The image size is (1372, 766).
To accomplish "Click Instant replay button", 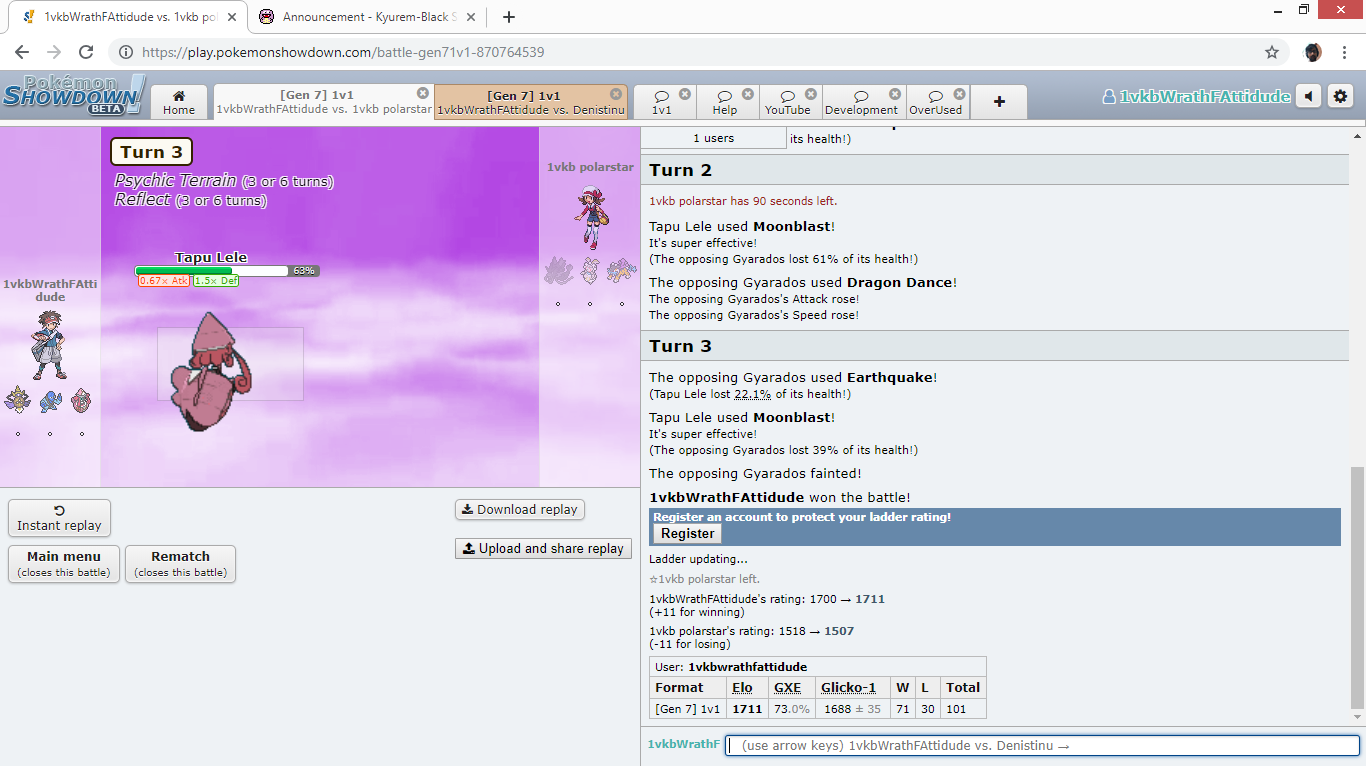I will pos(59,518).
